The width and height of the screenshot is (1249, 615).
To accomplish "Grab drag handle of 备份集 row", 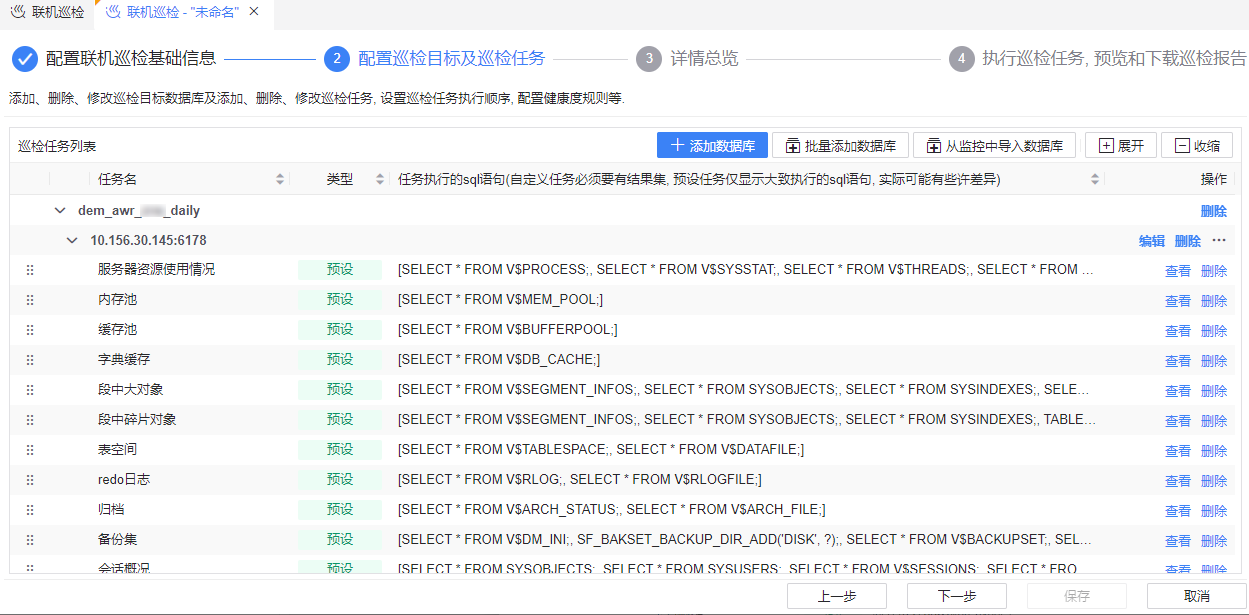I will click(30, 540).
